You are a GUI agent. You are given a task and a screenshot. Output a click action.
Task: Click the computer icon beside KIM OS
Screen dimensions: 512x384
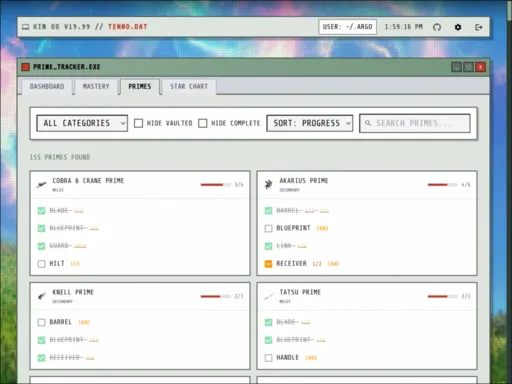pyautogui.click(x=25, y=27)
